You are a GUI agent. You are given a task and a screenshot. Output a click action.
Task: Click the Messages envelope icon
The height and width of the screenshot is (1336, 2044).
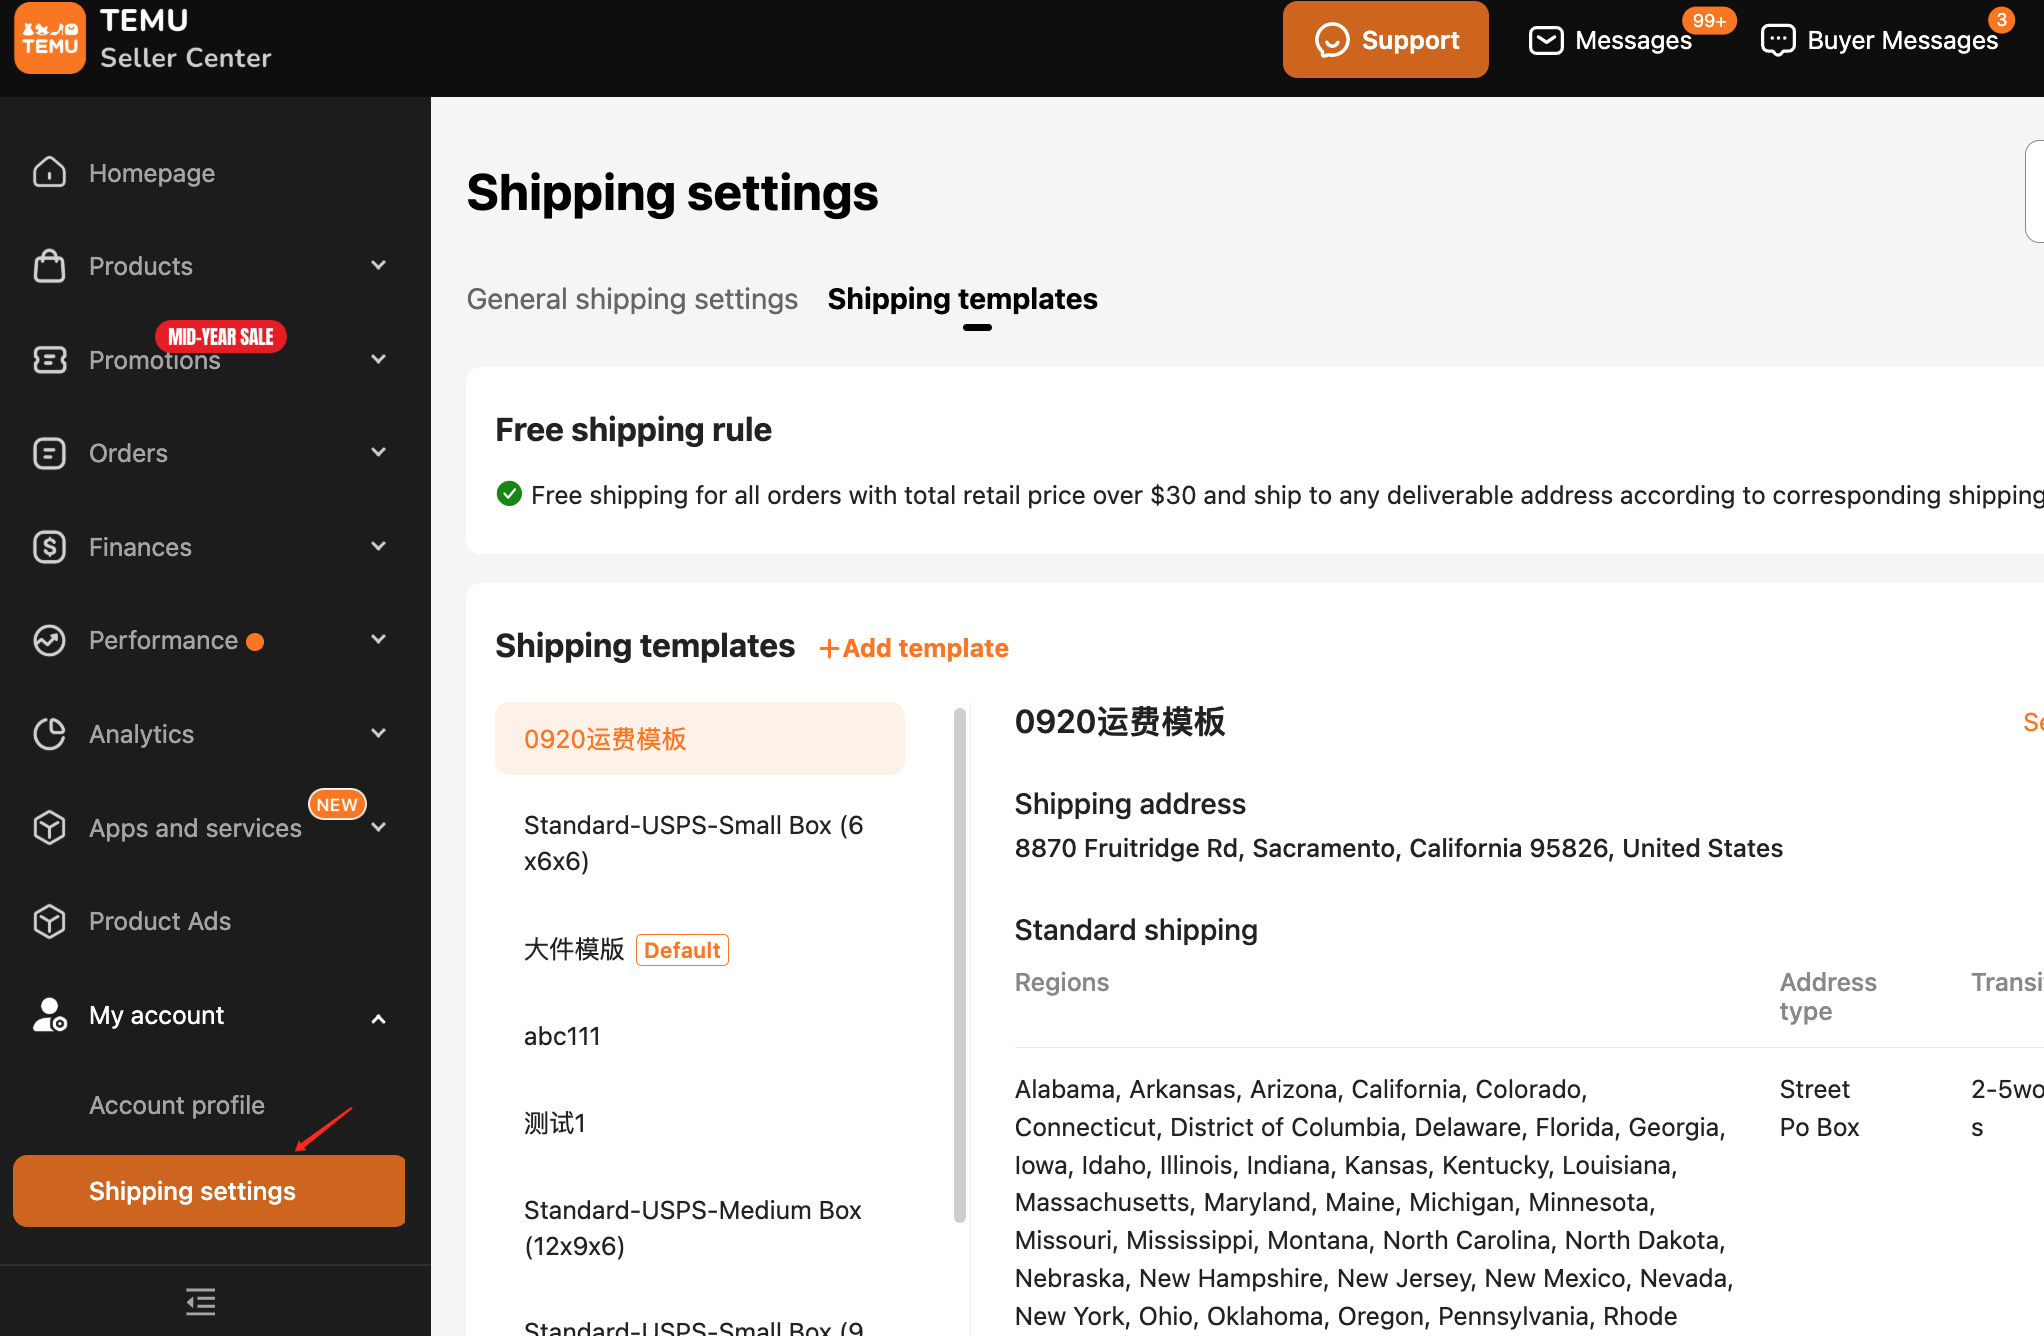1546,40
